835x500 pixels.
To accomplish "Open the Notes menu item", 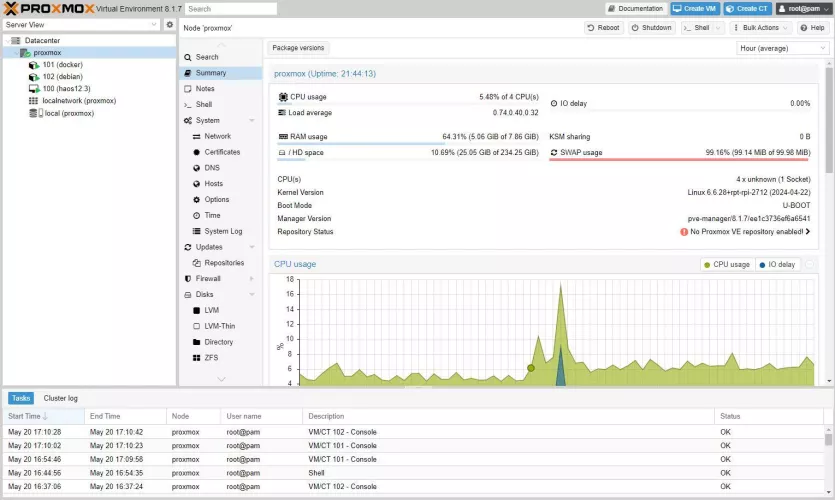I will [x=220, y=89].
